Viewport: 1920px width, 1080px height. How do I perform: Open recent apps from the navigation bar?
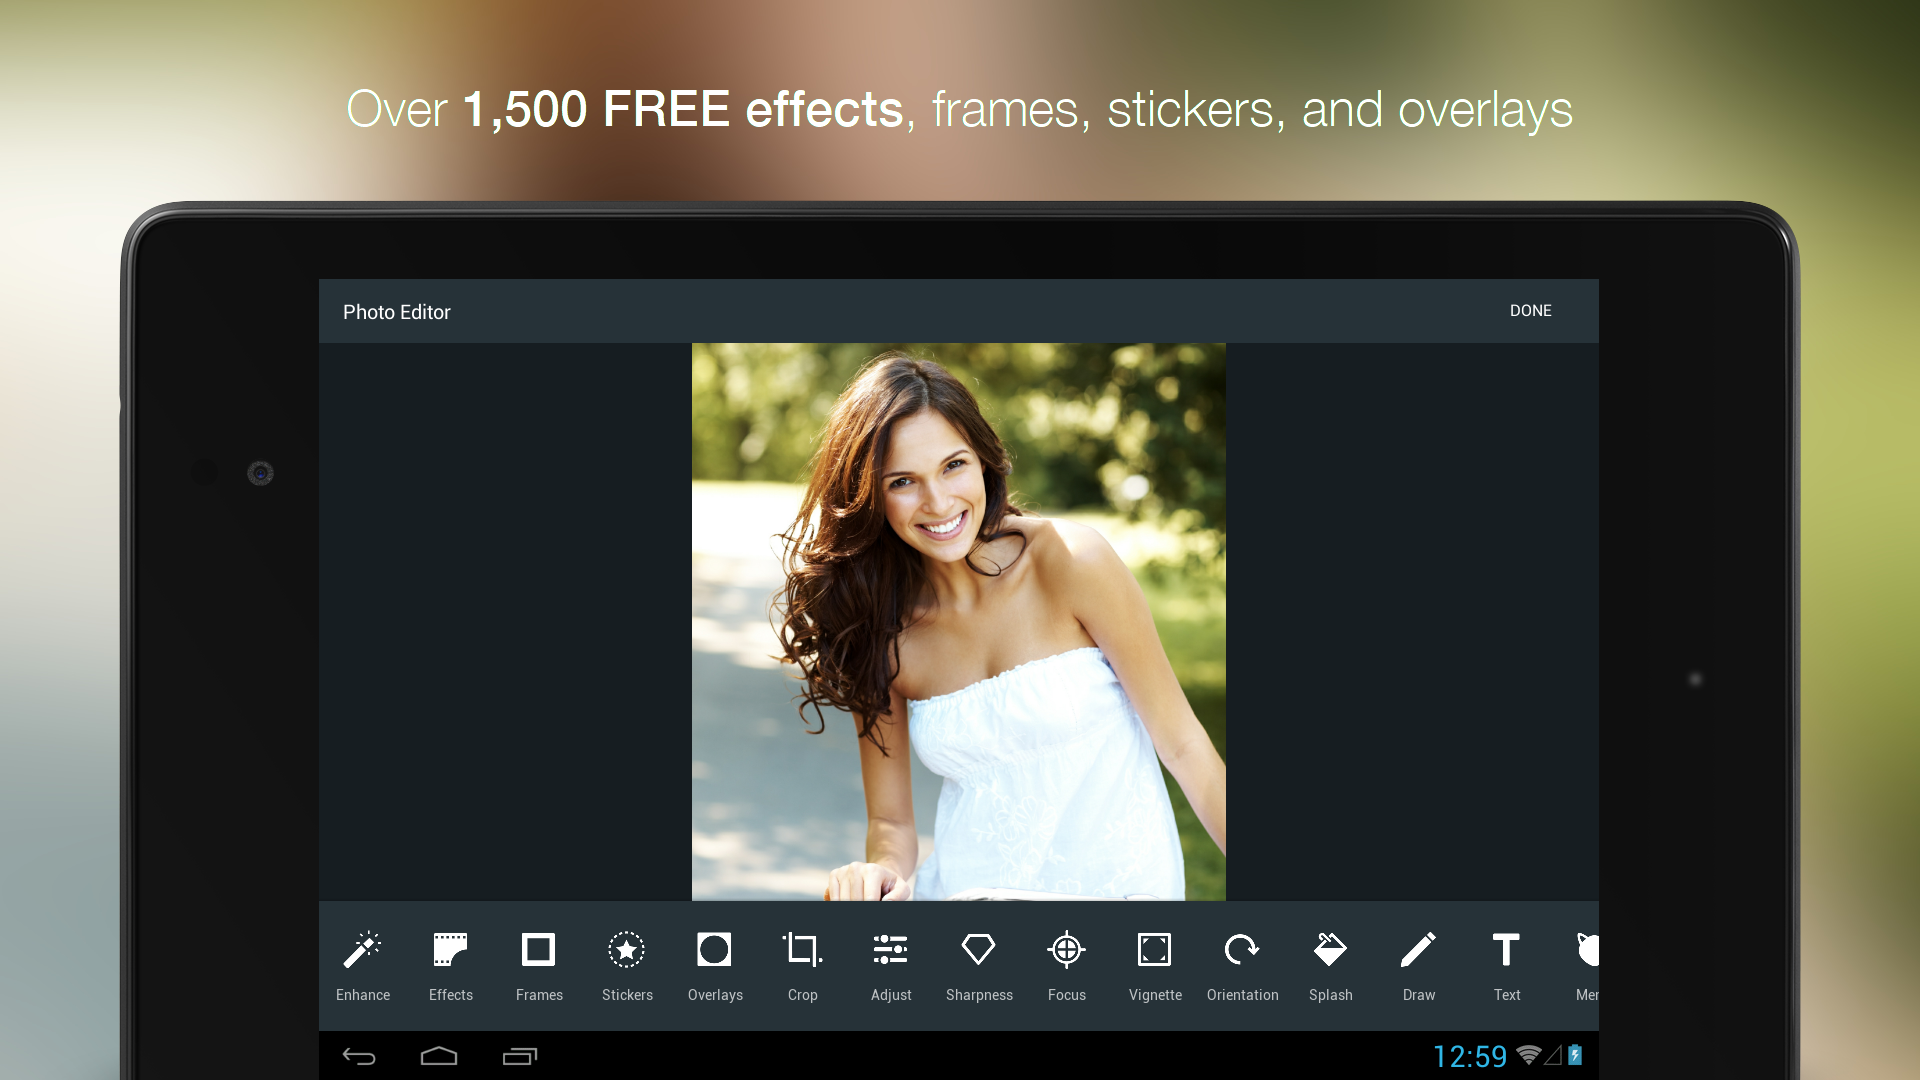(x=519, y=1055)
